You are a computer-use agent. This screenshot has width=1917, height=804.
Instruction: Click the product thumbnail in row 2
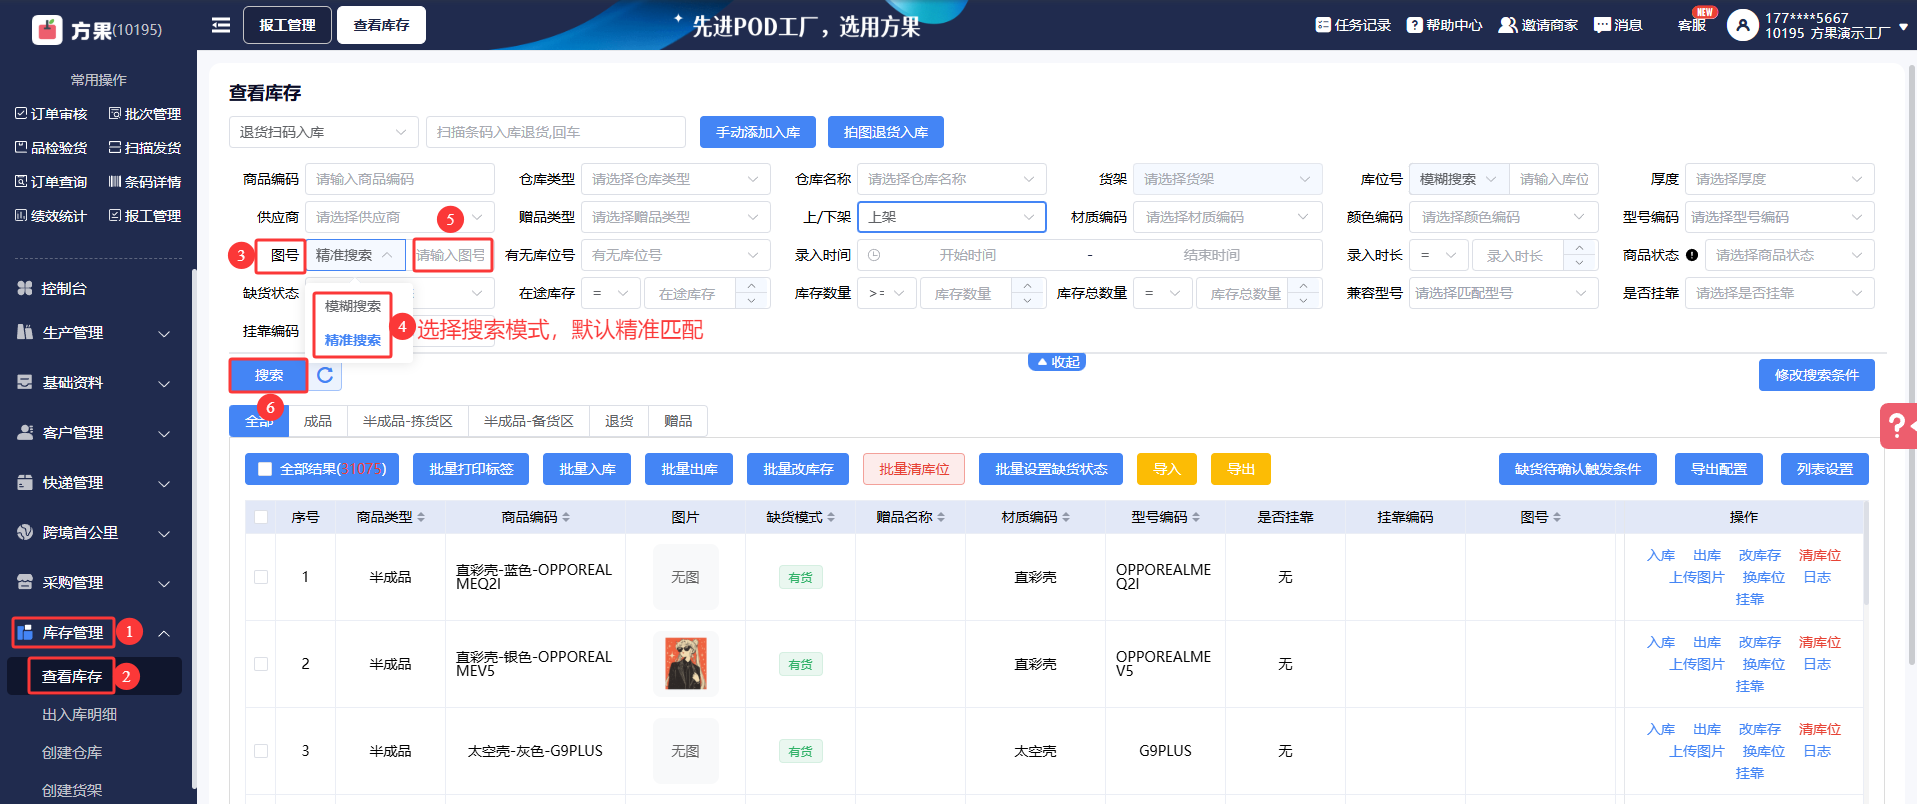pyautogui.click(x=685, y=664)
